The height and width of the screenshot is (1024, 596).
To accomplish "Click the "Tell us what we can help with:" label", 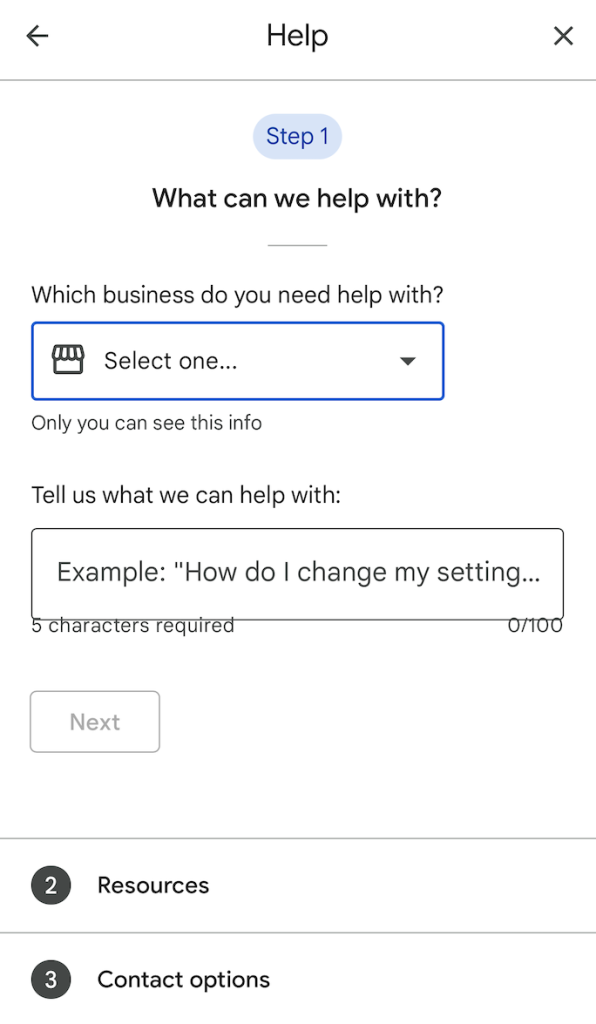I will 186,495.
